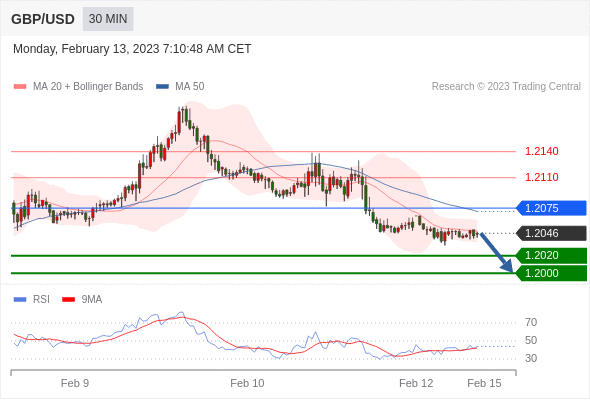Click the RSI 70 axis value

tap(531, 322)
